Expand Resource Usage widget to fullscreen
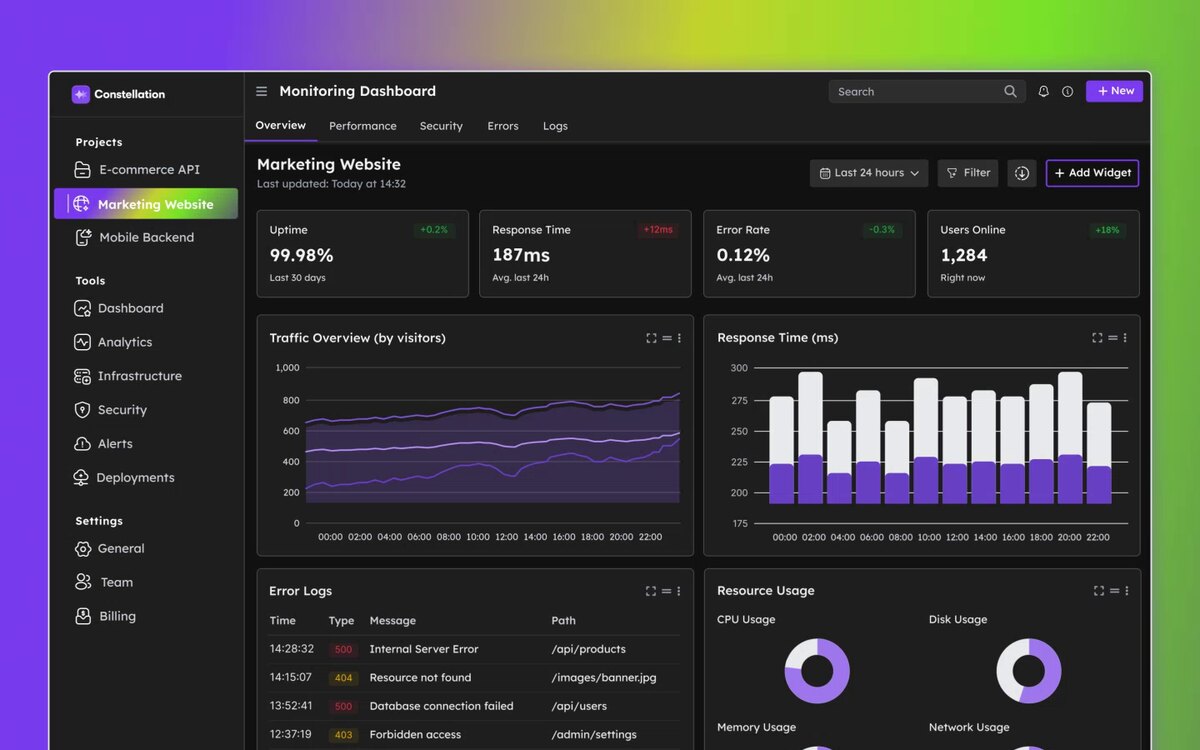The width and height of the screenshot is (1200, 750). point(1098,591)
